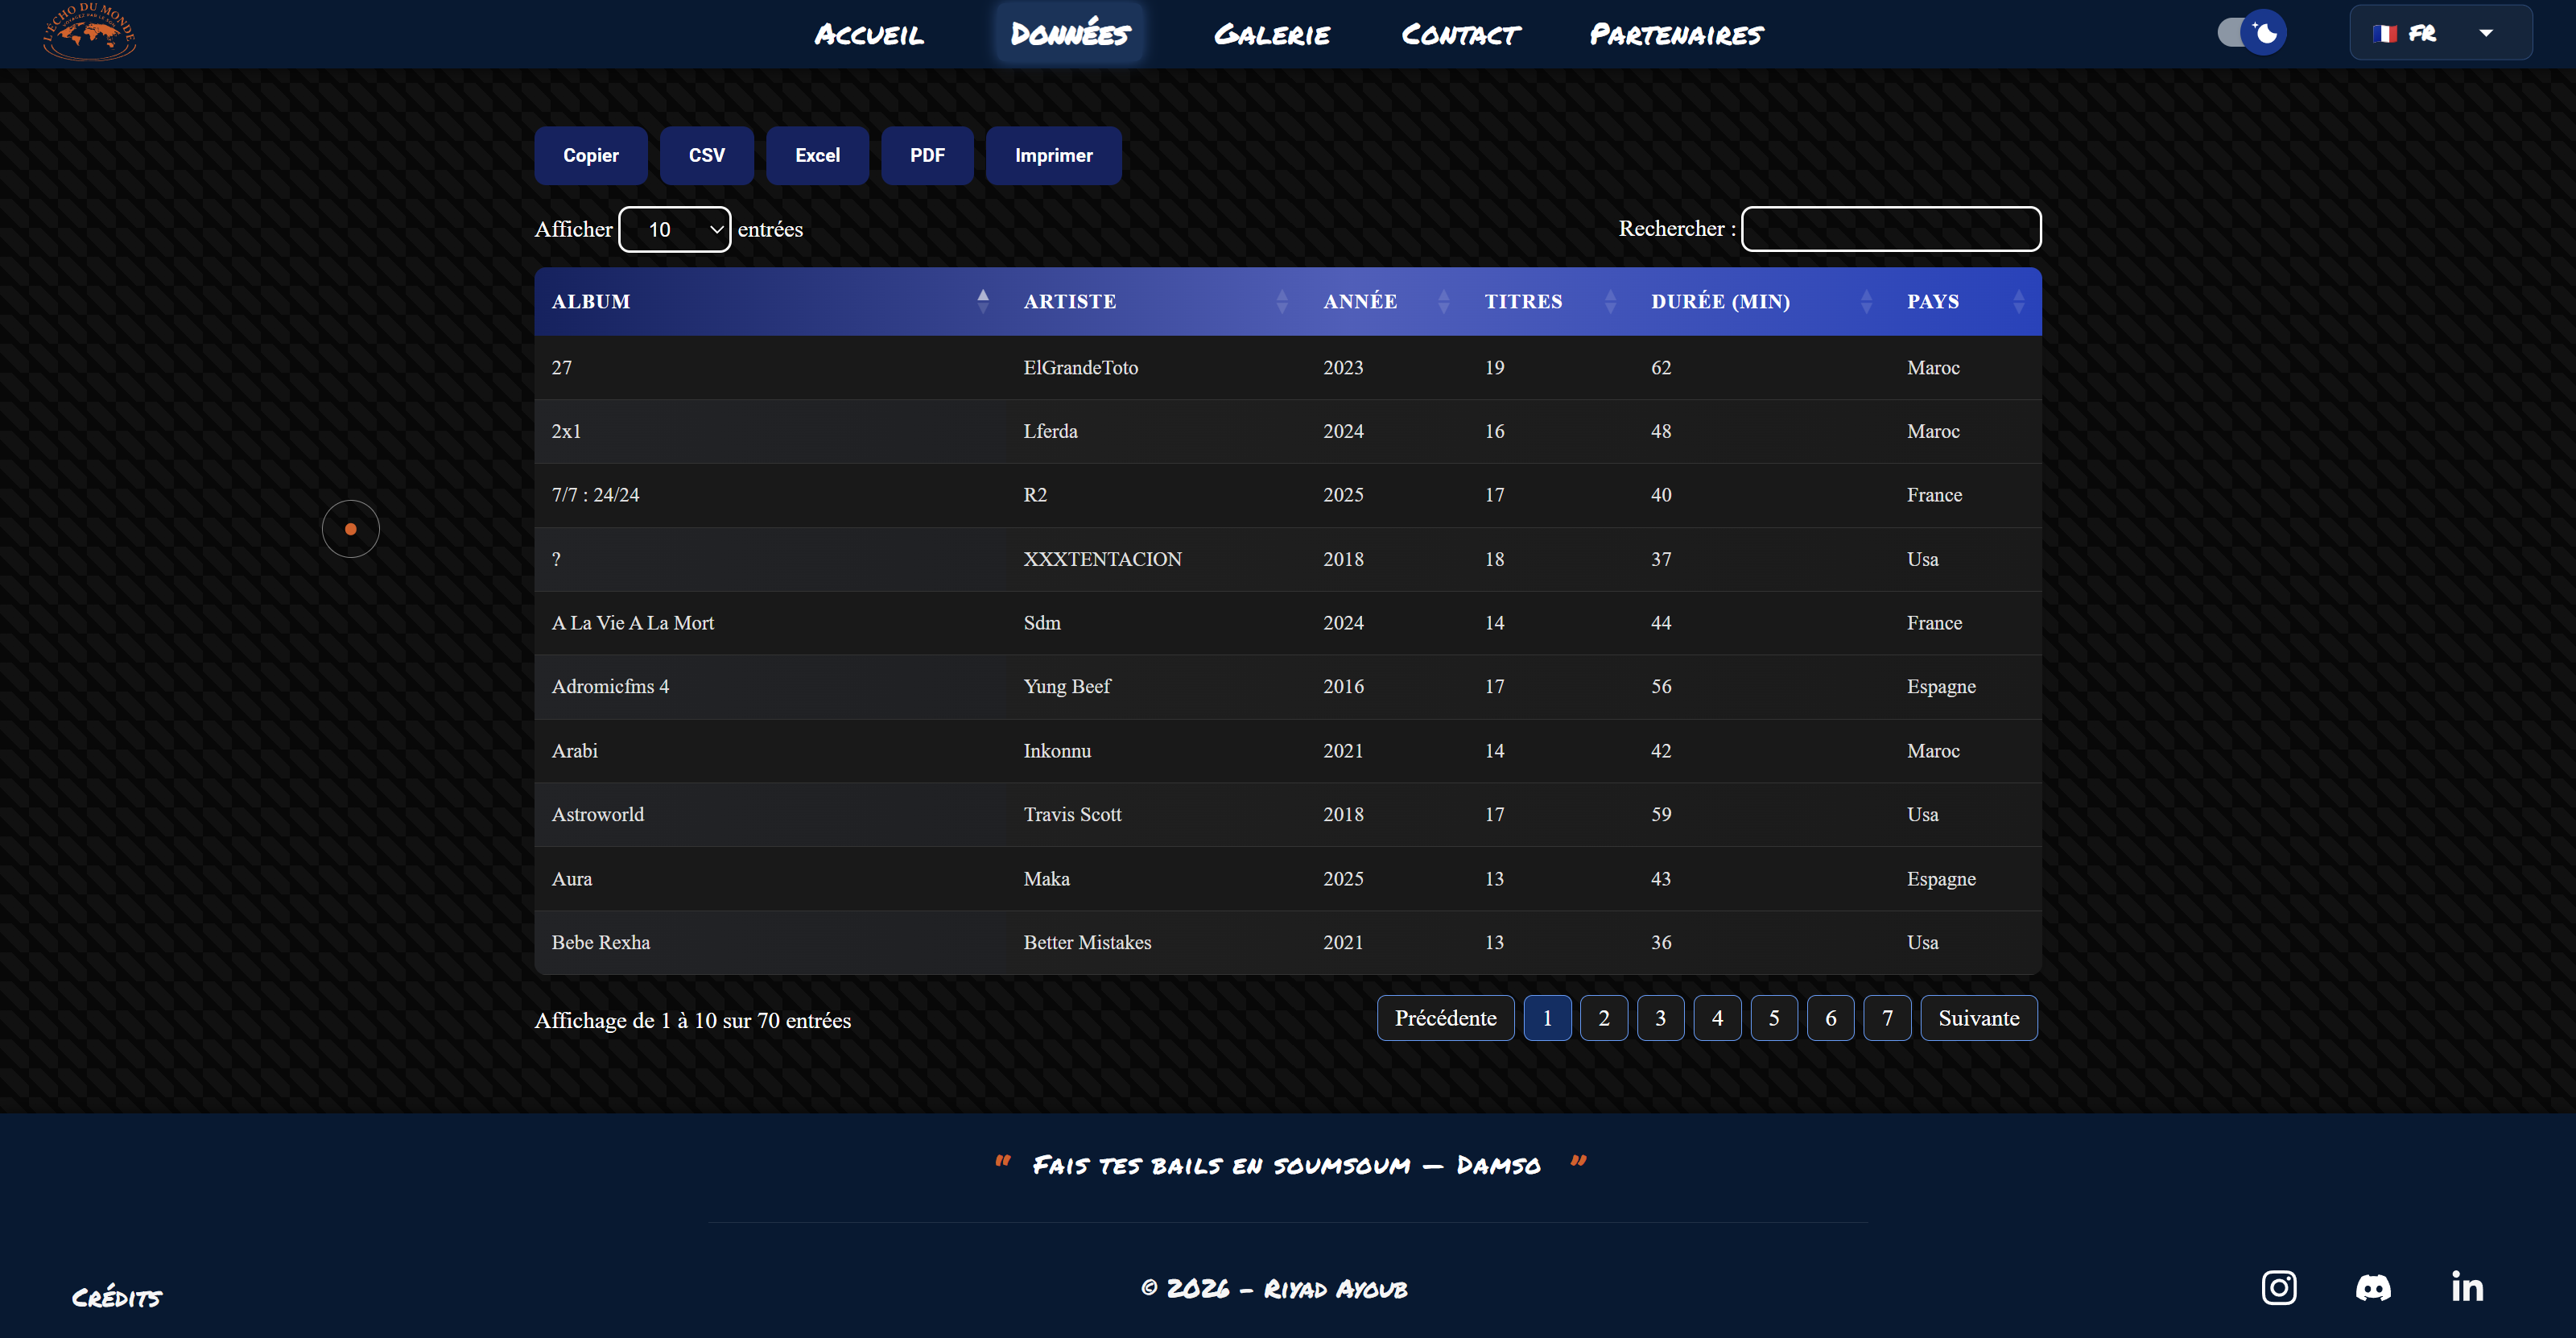The image size is (2576, 1338).
Task: Focus the Rechercher search field
Action: 1890,229
